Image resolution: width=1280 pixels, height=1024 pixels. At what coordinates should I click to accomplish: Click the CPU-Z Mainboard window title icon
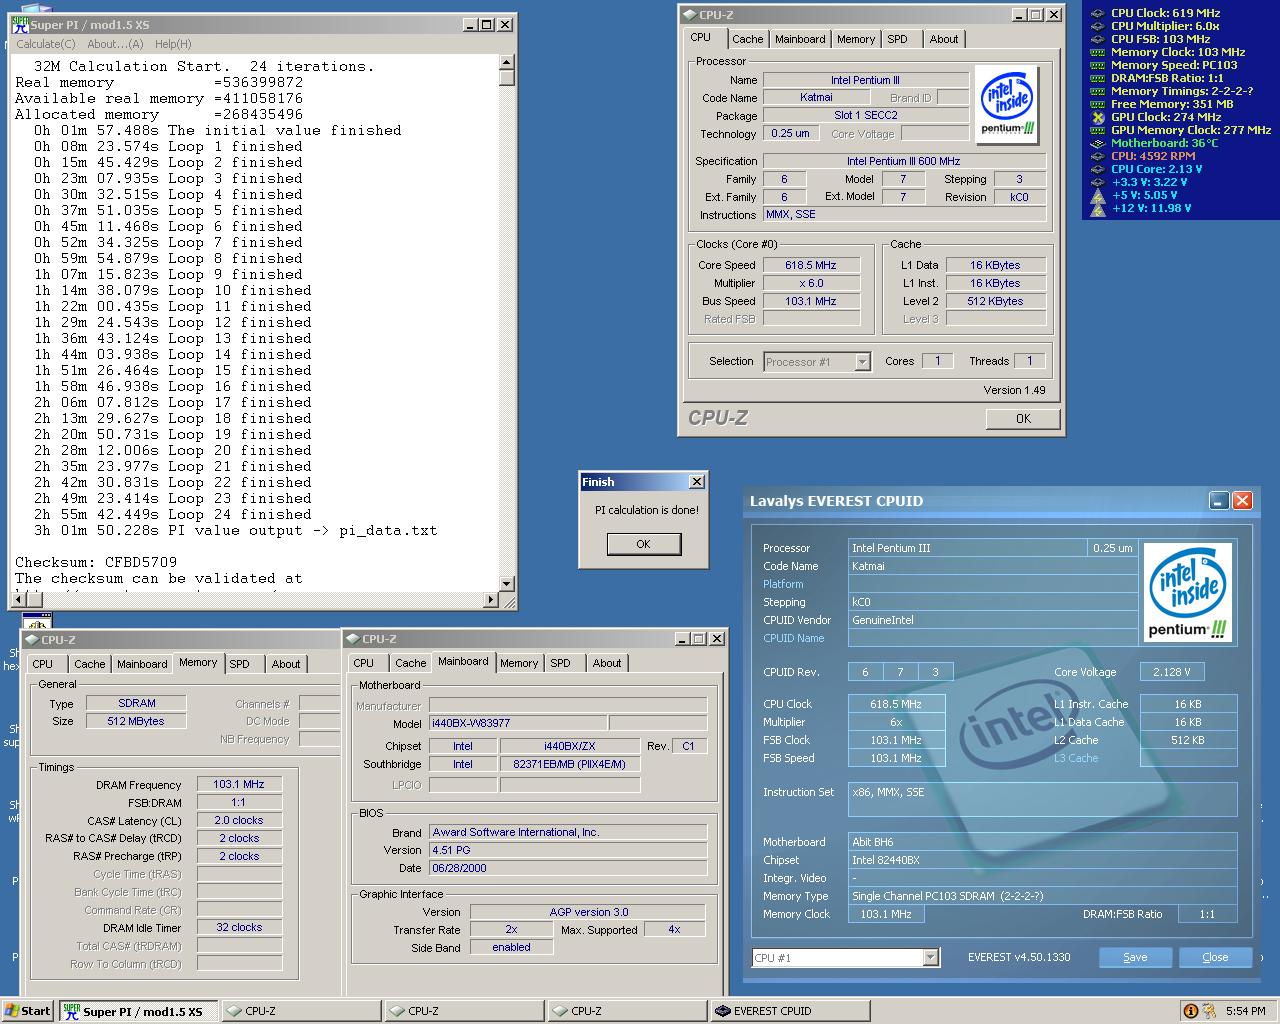353,639
